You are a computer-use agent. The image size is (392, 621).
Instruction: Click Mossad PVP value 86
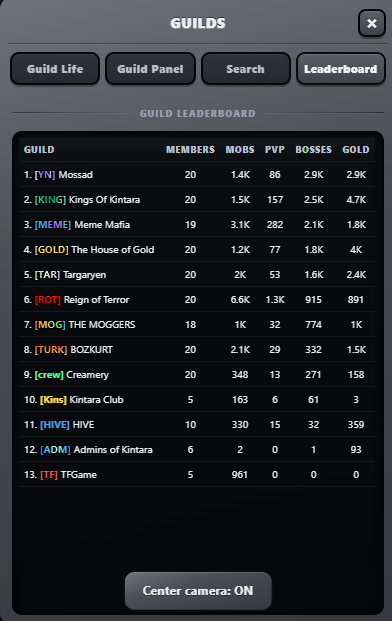(x=275, y=175)
